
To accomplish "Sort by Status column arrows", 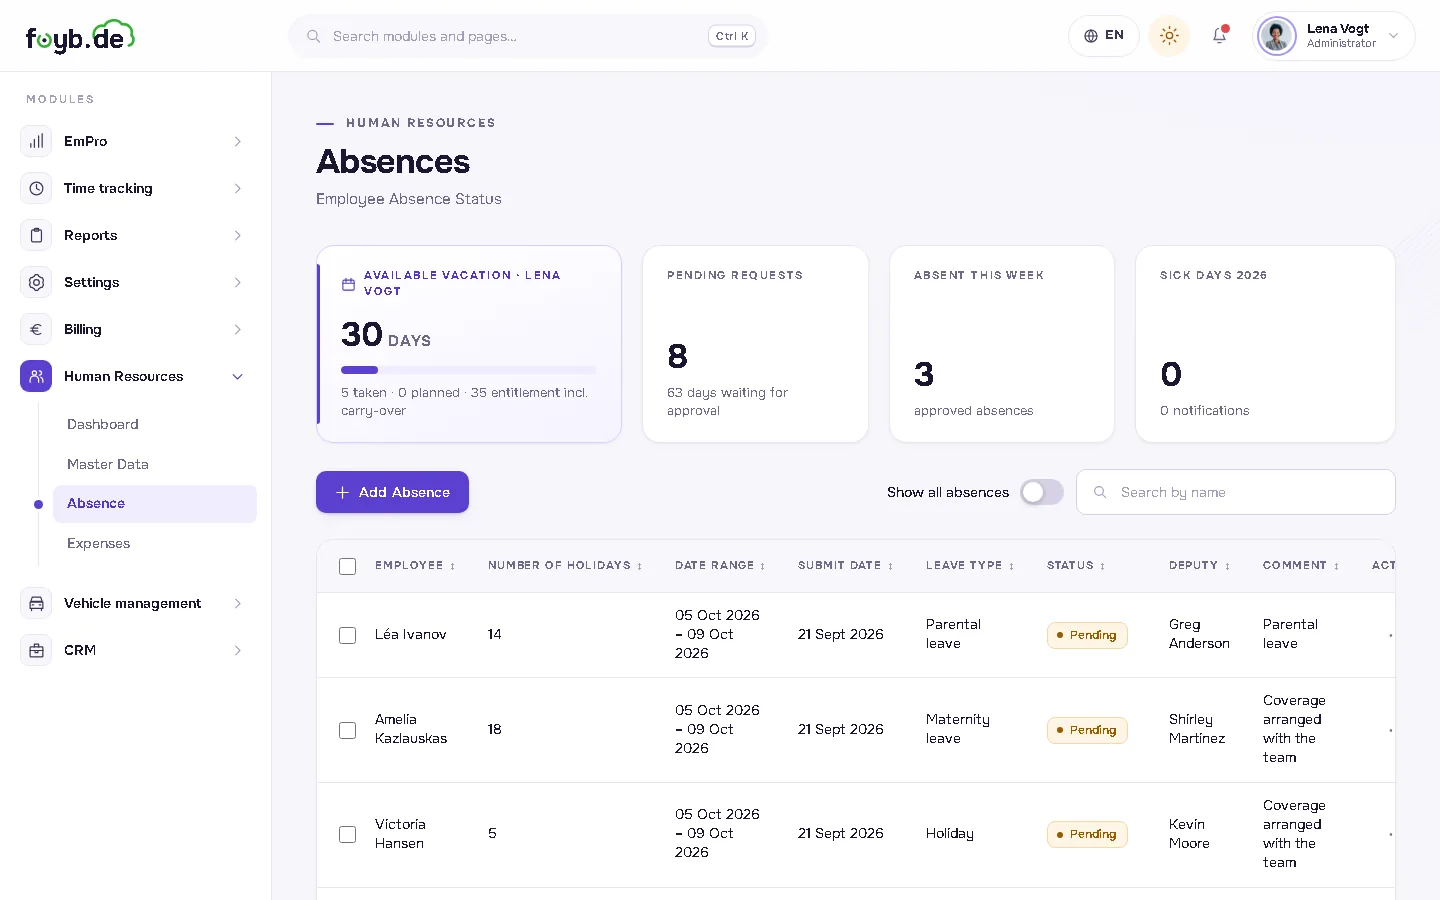I will point(1102,566).
